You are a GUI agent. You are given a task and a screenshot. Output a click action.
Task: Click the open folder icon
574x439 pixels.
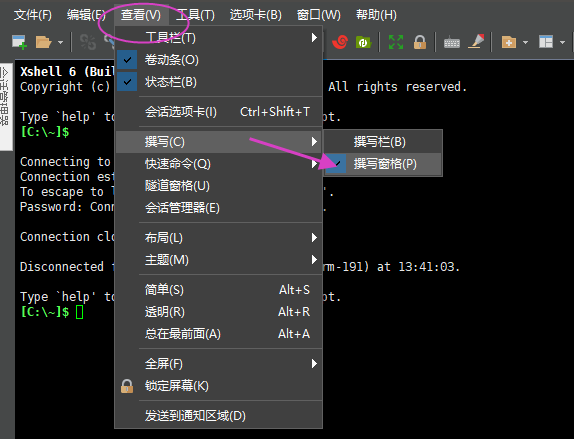[x=44, y=42]
